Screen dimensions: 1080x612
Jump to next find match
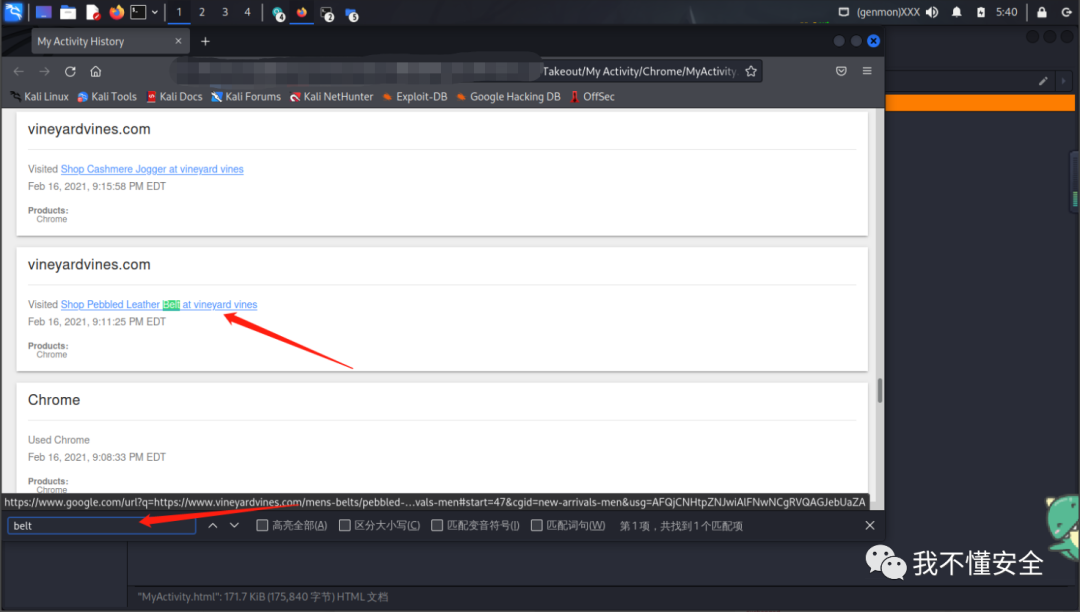coord(234,526)
